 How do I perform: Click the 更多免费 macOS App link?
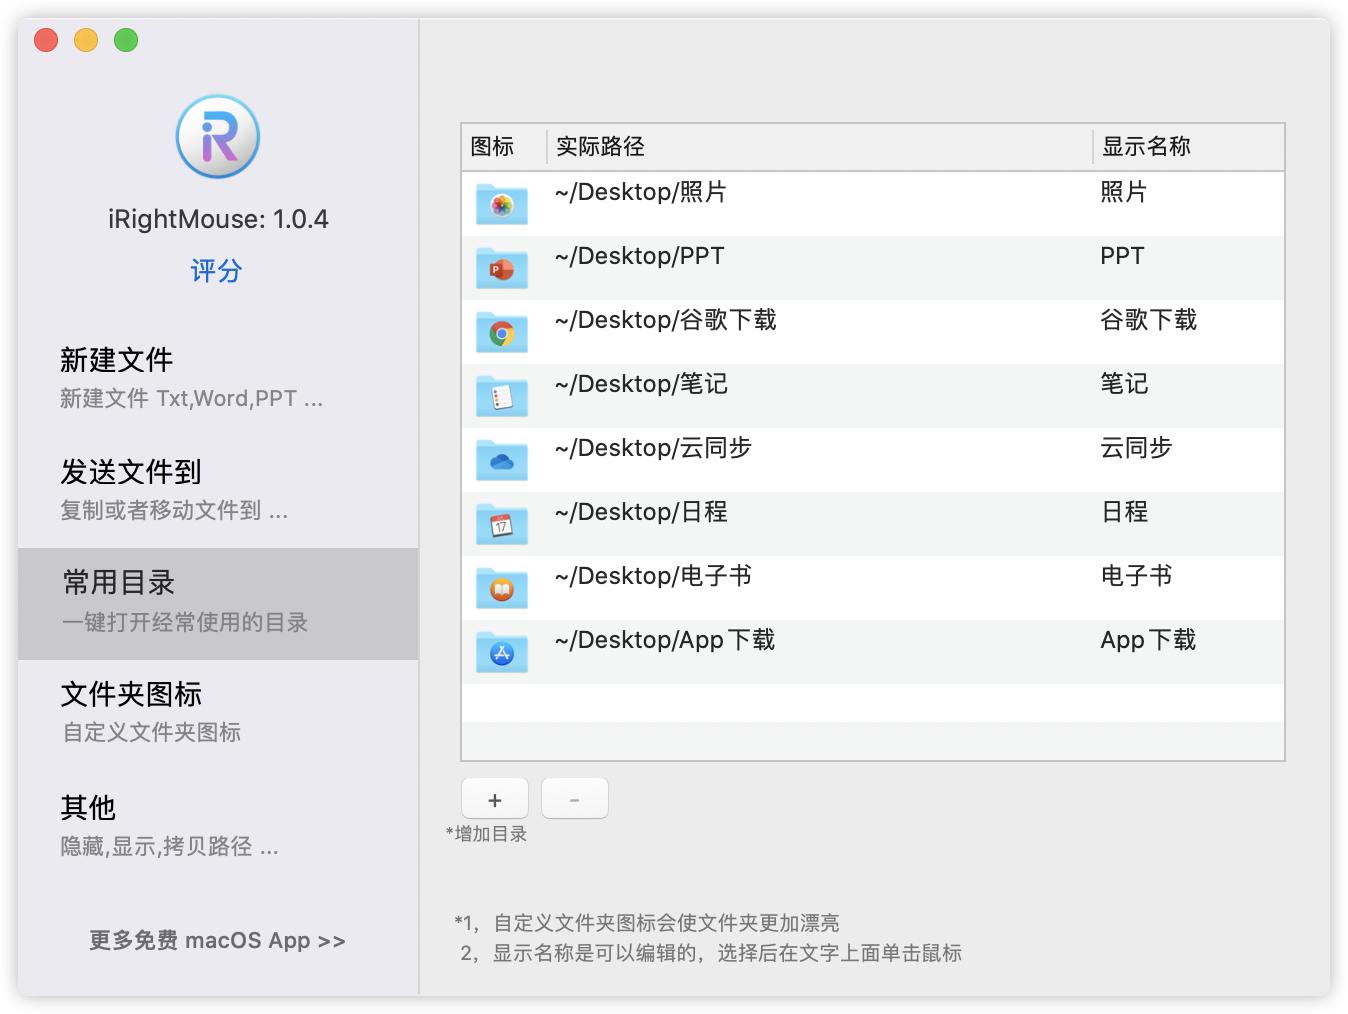(216, 940)
